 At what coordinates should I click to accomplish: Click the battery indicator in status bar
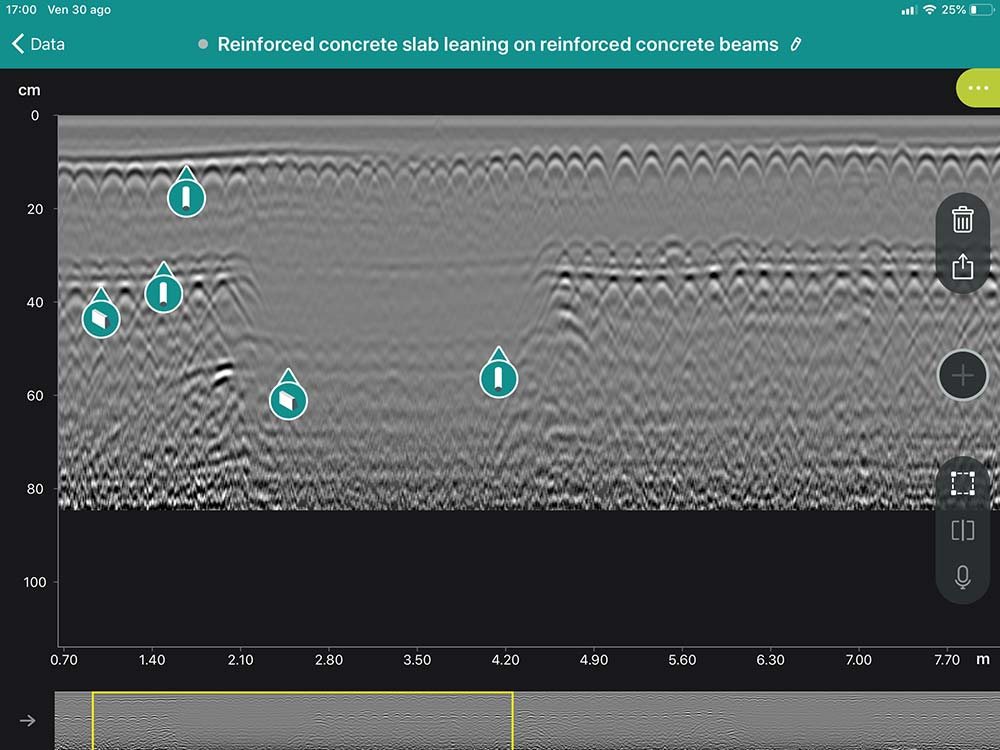click(x=981, y=10)
